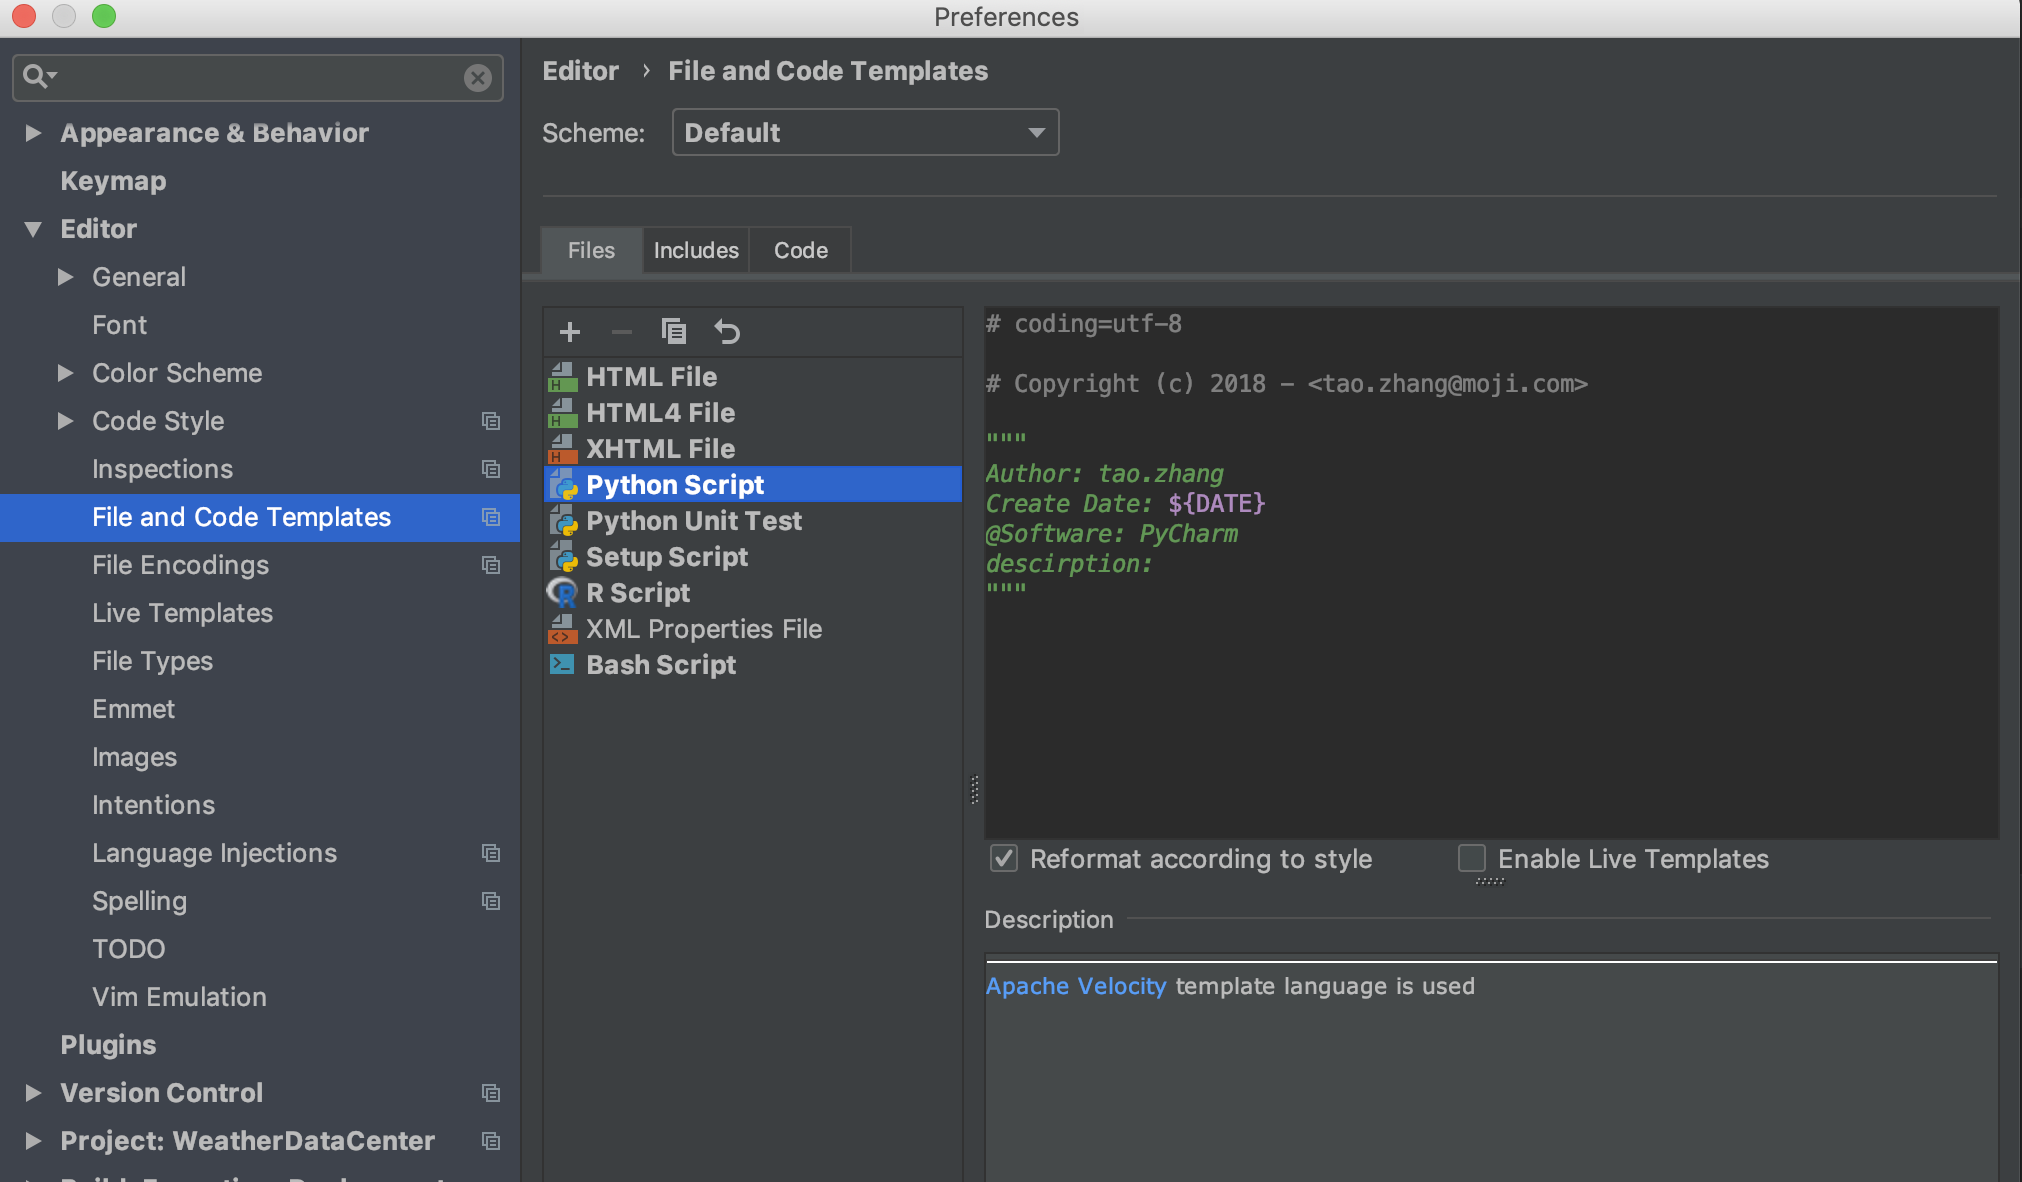Select the Python Unit Test template icon

563,519
